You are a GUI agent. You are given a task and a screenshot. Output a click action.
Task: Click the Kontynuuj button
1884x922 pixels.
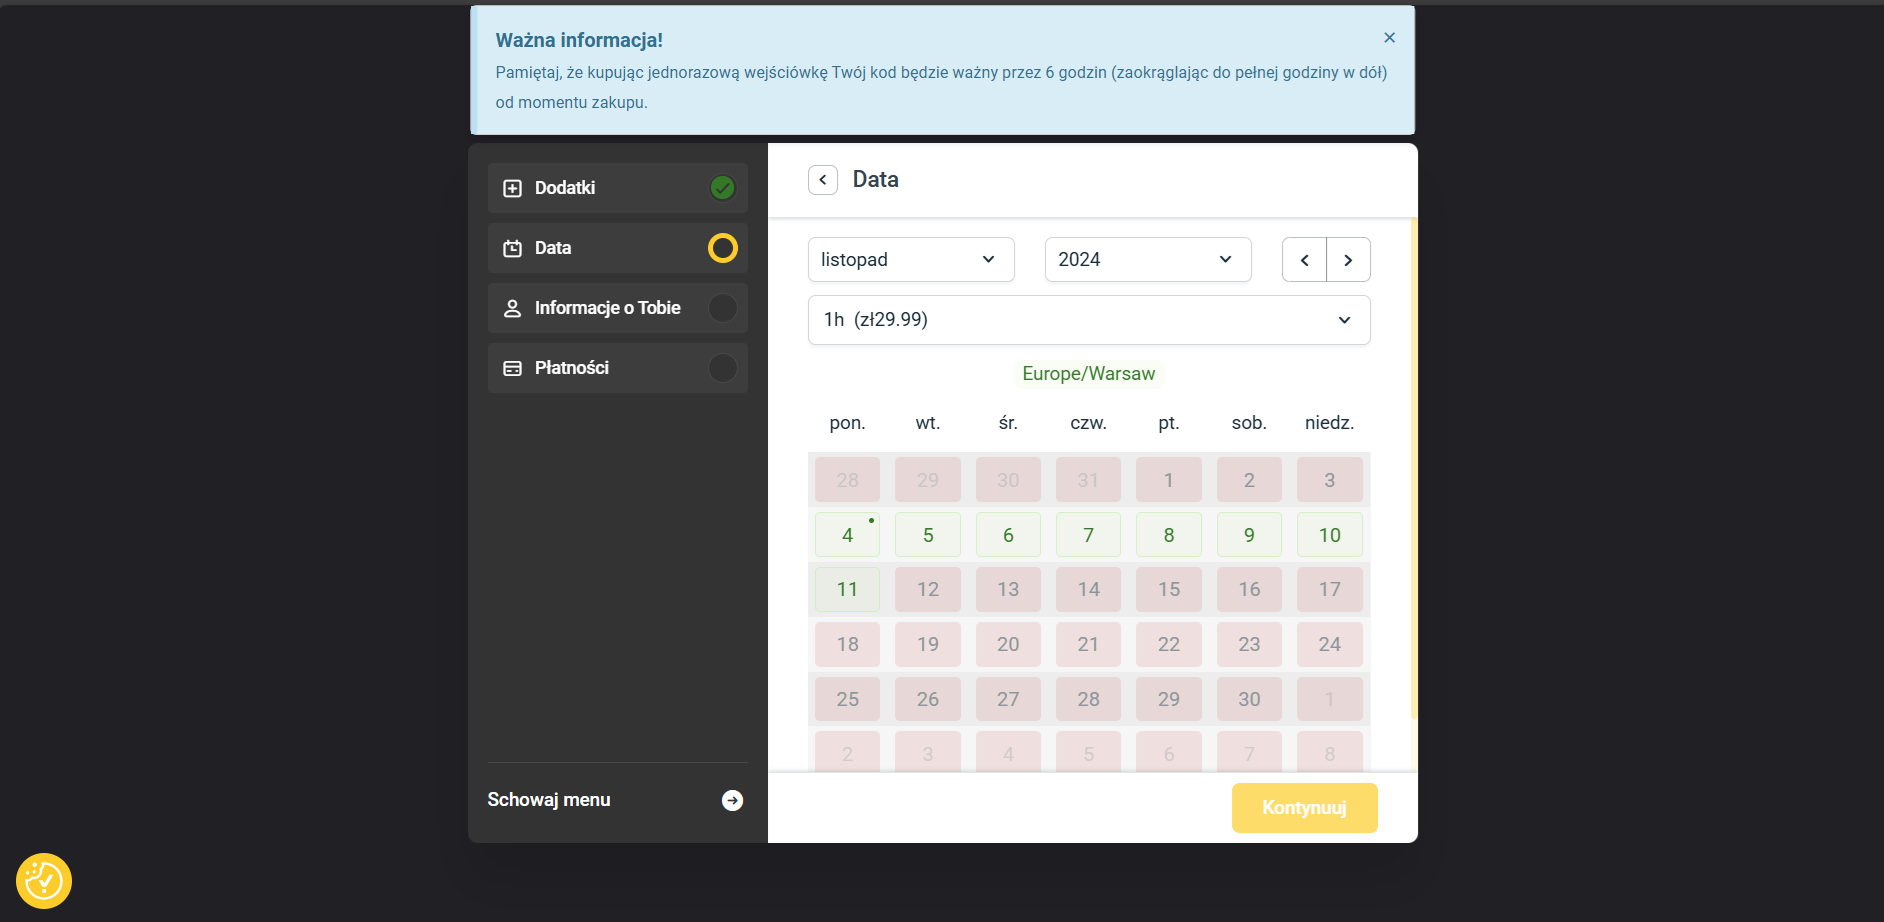pyautogui.click(x=1305, y=808)
